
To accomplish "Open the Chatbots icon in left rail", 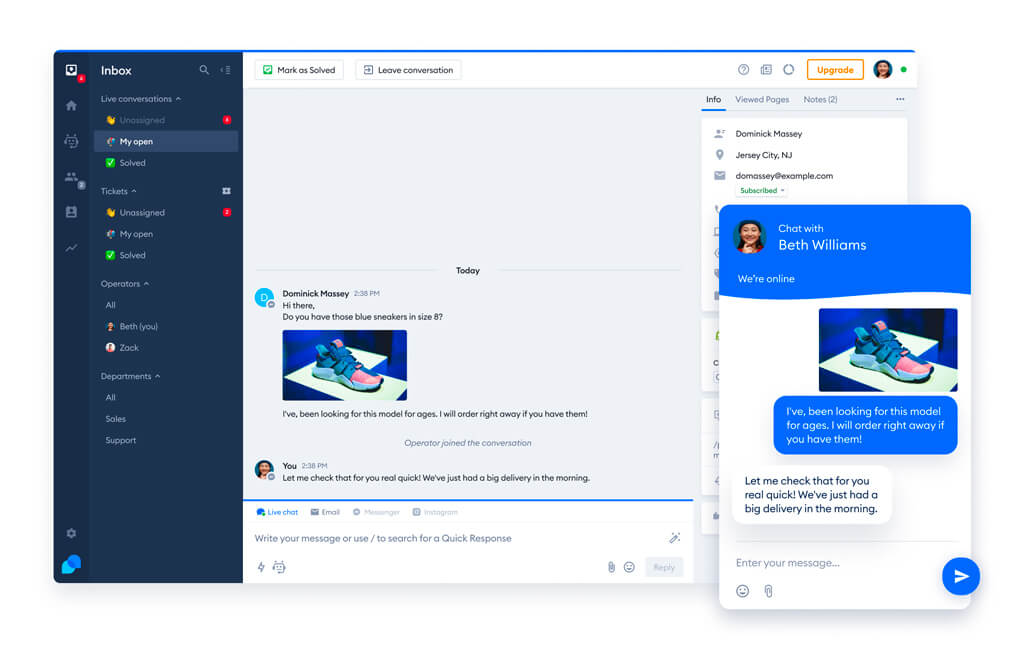I will click(71, 141).
